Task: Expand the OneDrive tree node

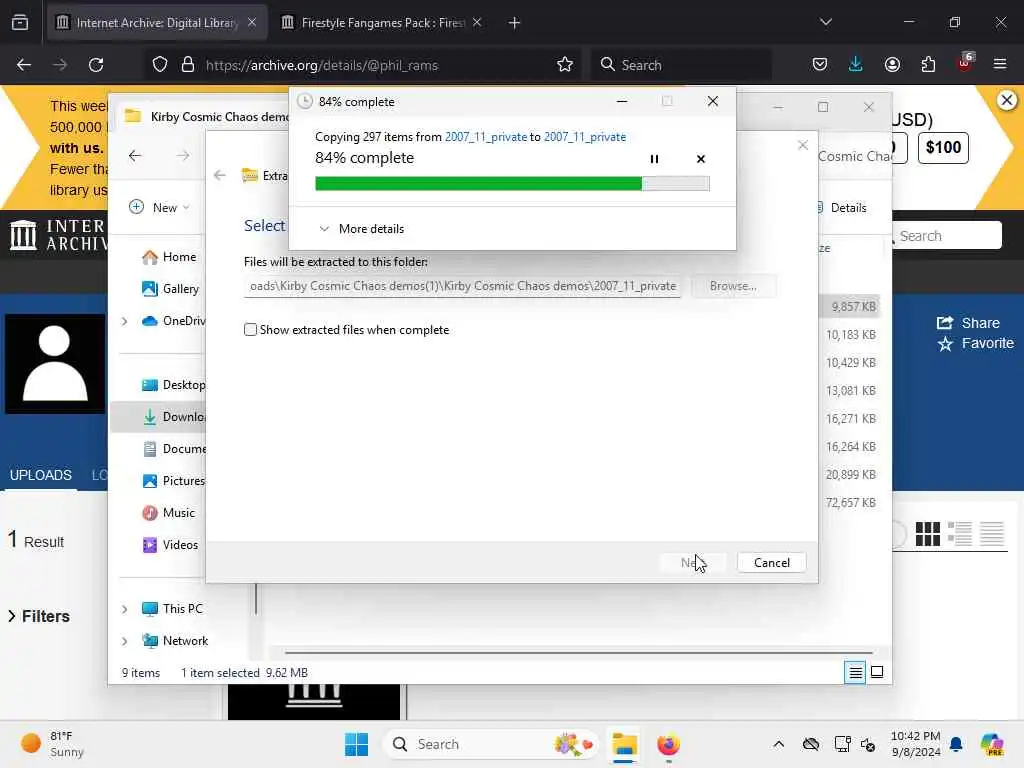Action: [x=125, y=321]
